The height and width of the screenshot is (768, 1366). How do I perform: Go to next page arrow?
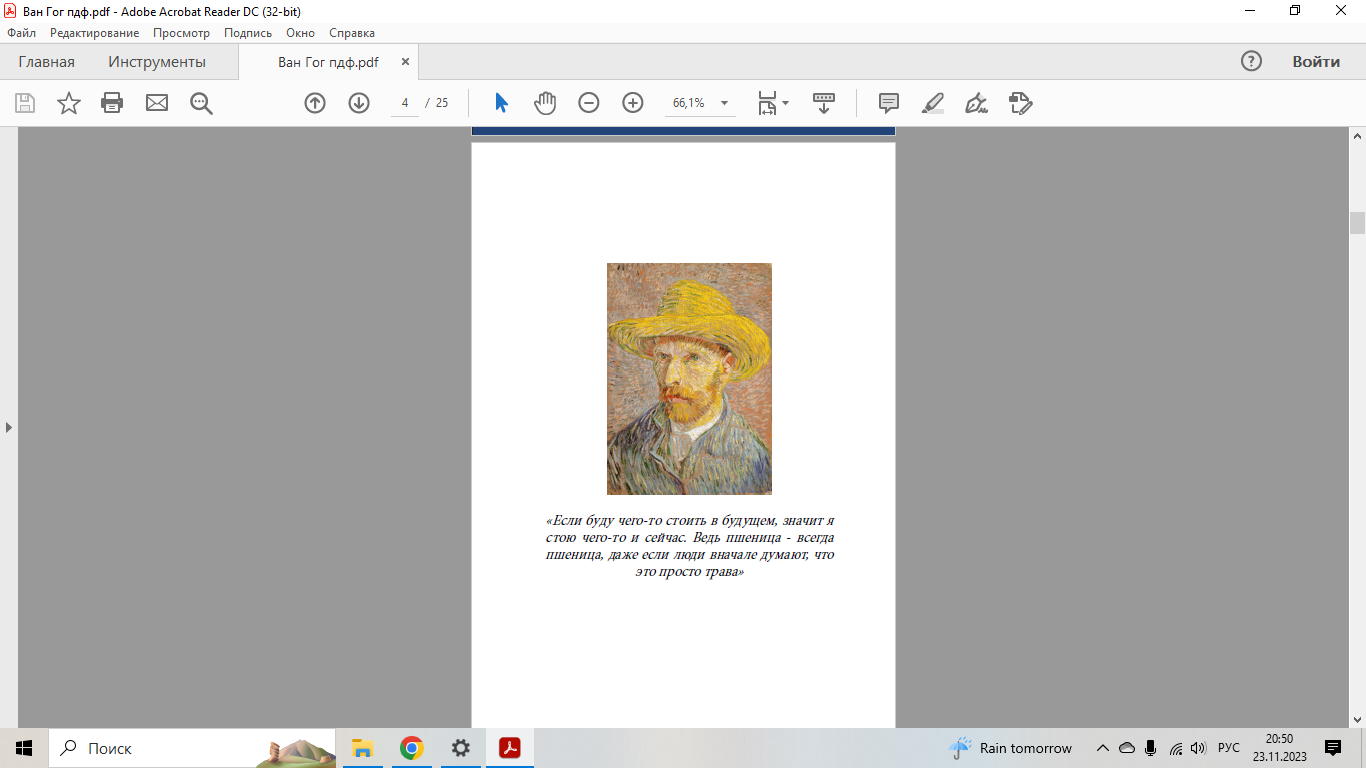359,103
